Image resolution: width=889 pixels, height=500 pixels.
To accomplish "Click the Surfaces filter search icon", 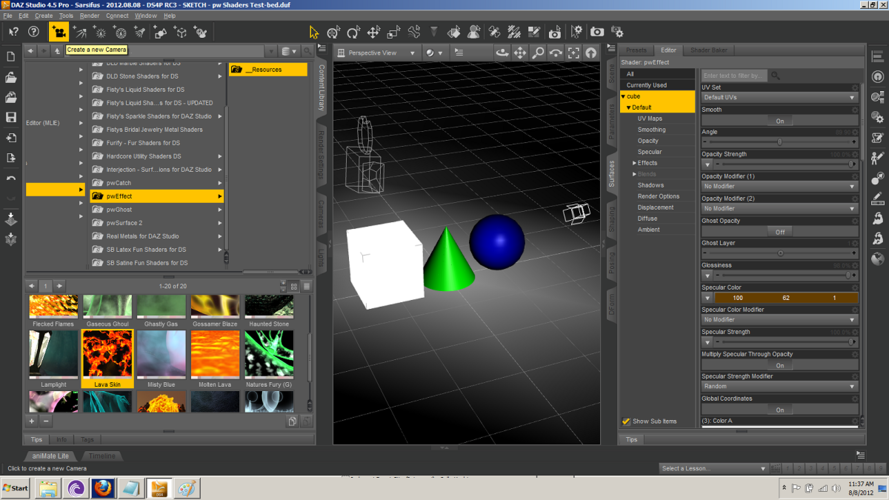I will 775,75.
